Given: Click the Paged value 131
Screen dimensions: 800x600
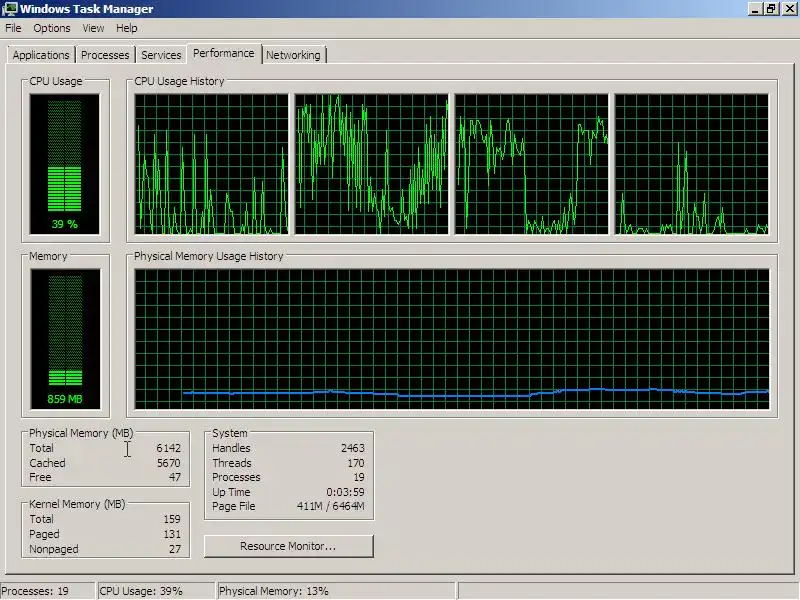Looking at the screenshot, I should point(172,534).
